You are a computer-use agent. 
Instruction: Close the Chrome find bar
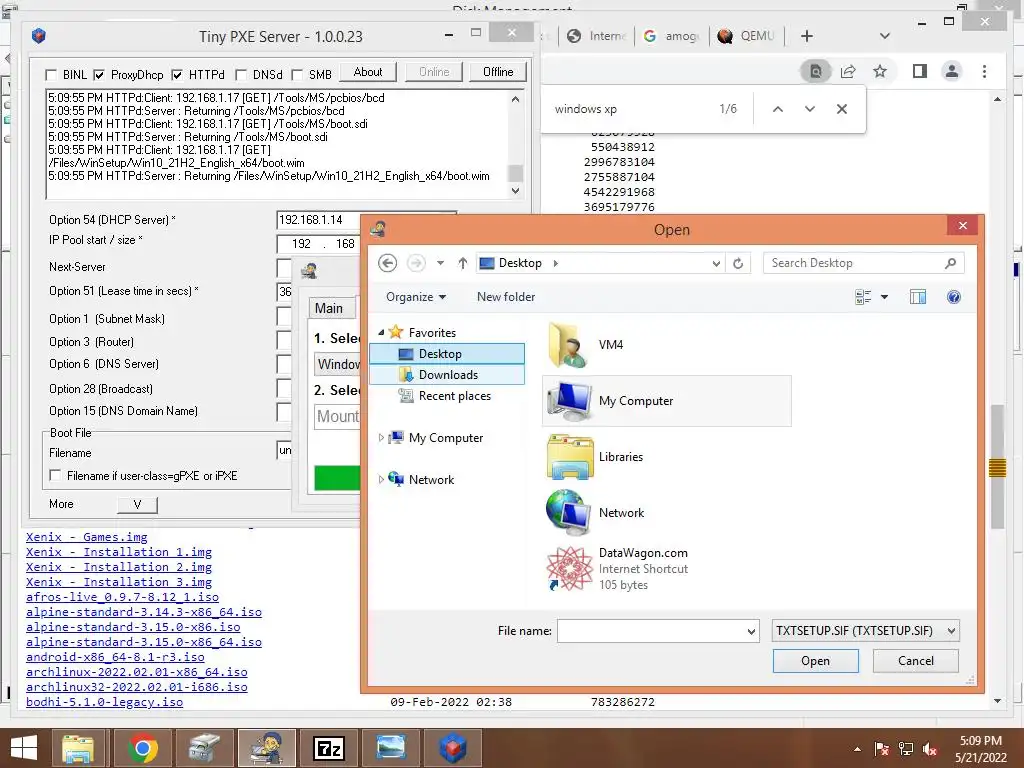[x=842, y=109]
